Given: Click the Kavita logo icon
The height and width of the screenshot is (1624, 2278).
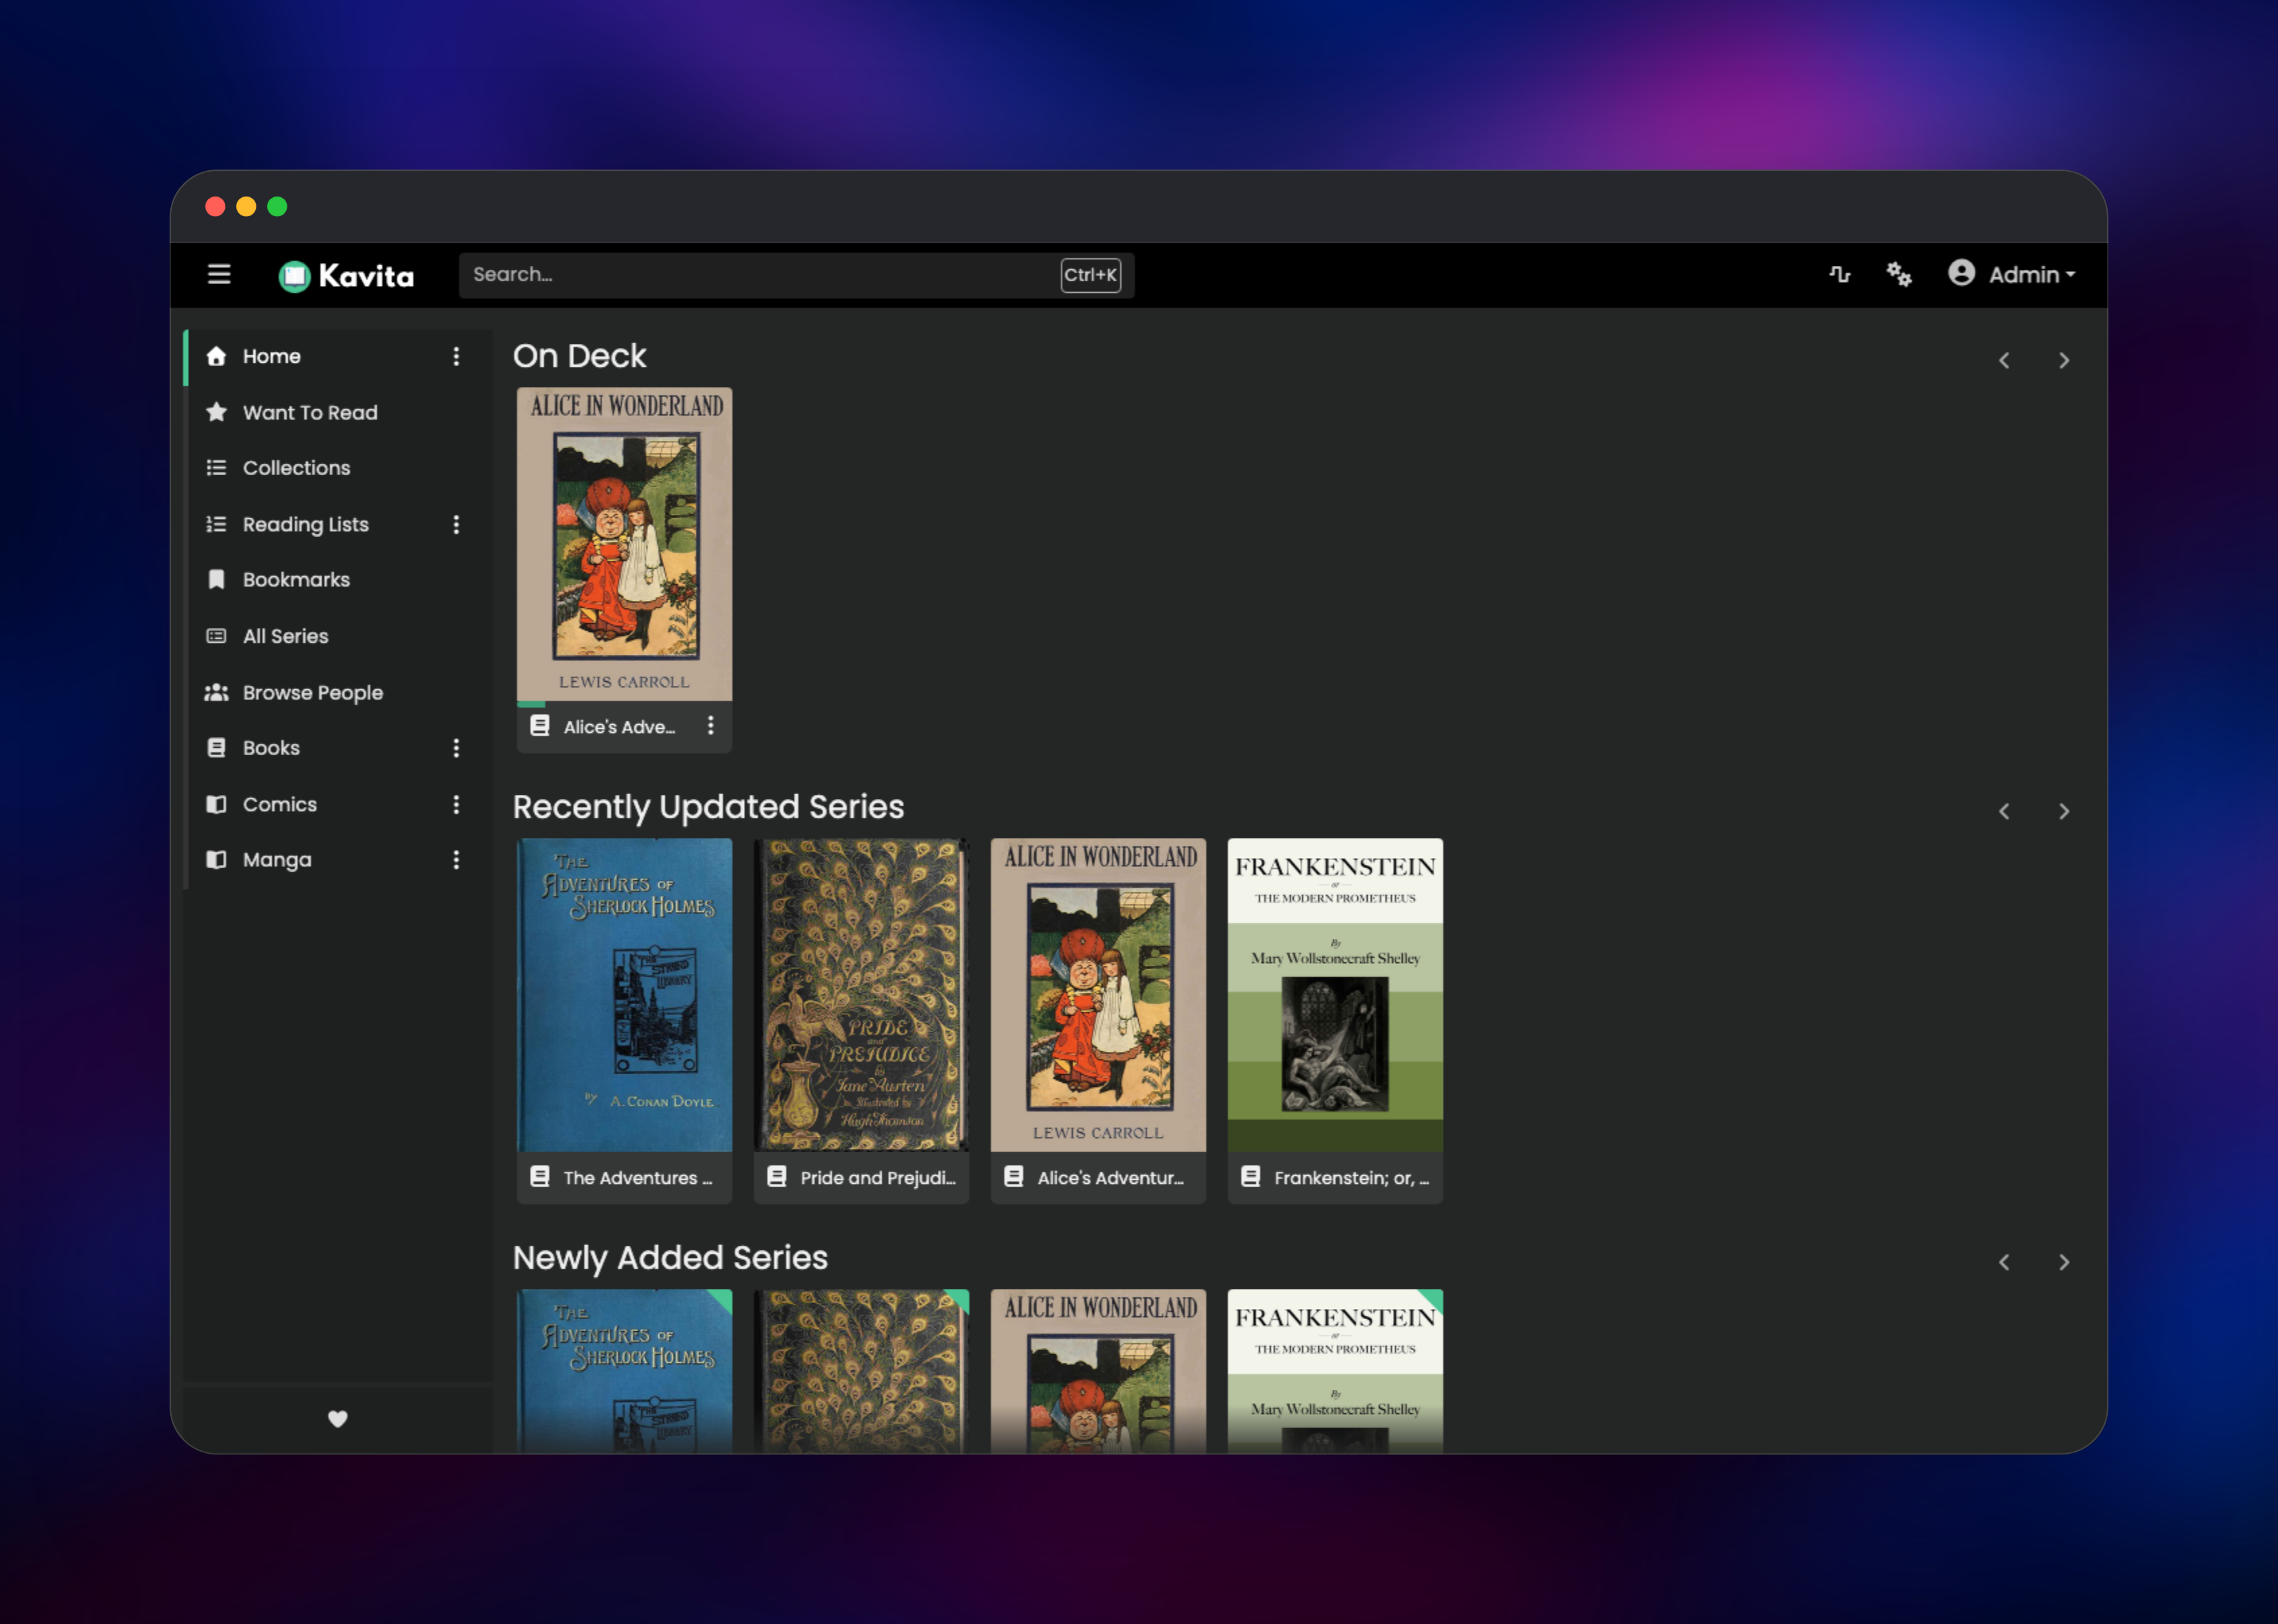Looking at the screenshot, I should pos(294,276).
